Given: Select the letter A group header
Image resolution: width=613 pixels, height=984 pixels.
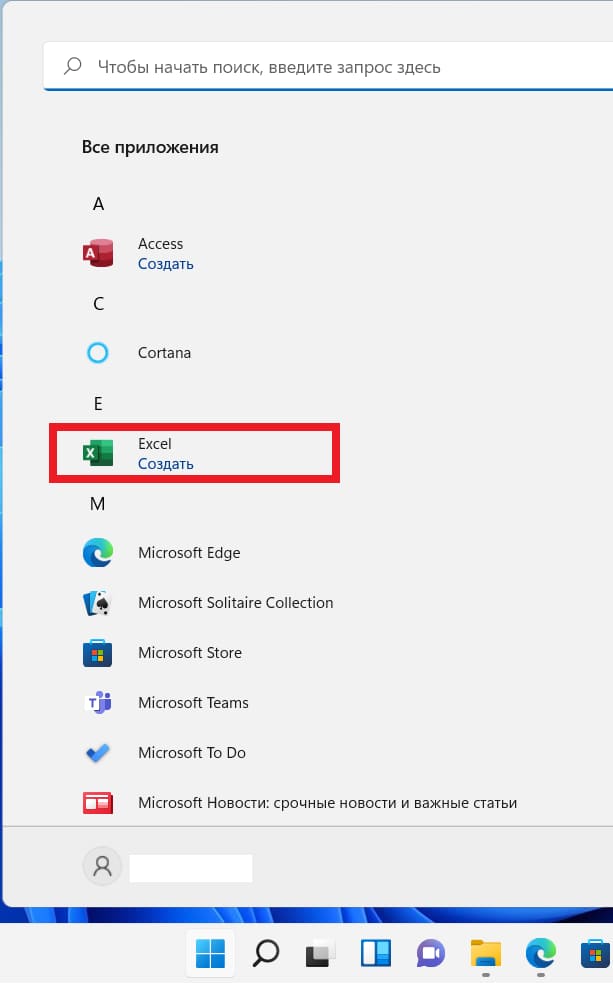Looking at the screenshot, I should [98, 204].
